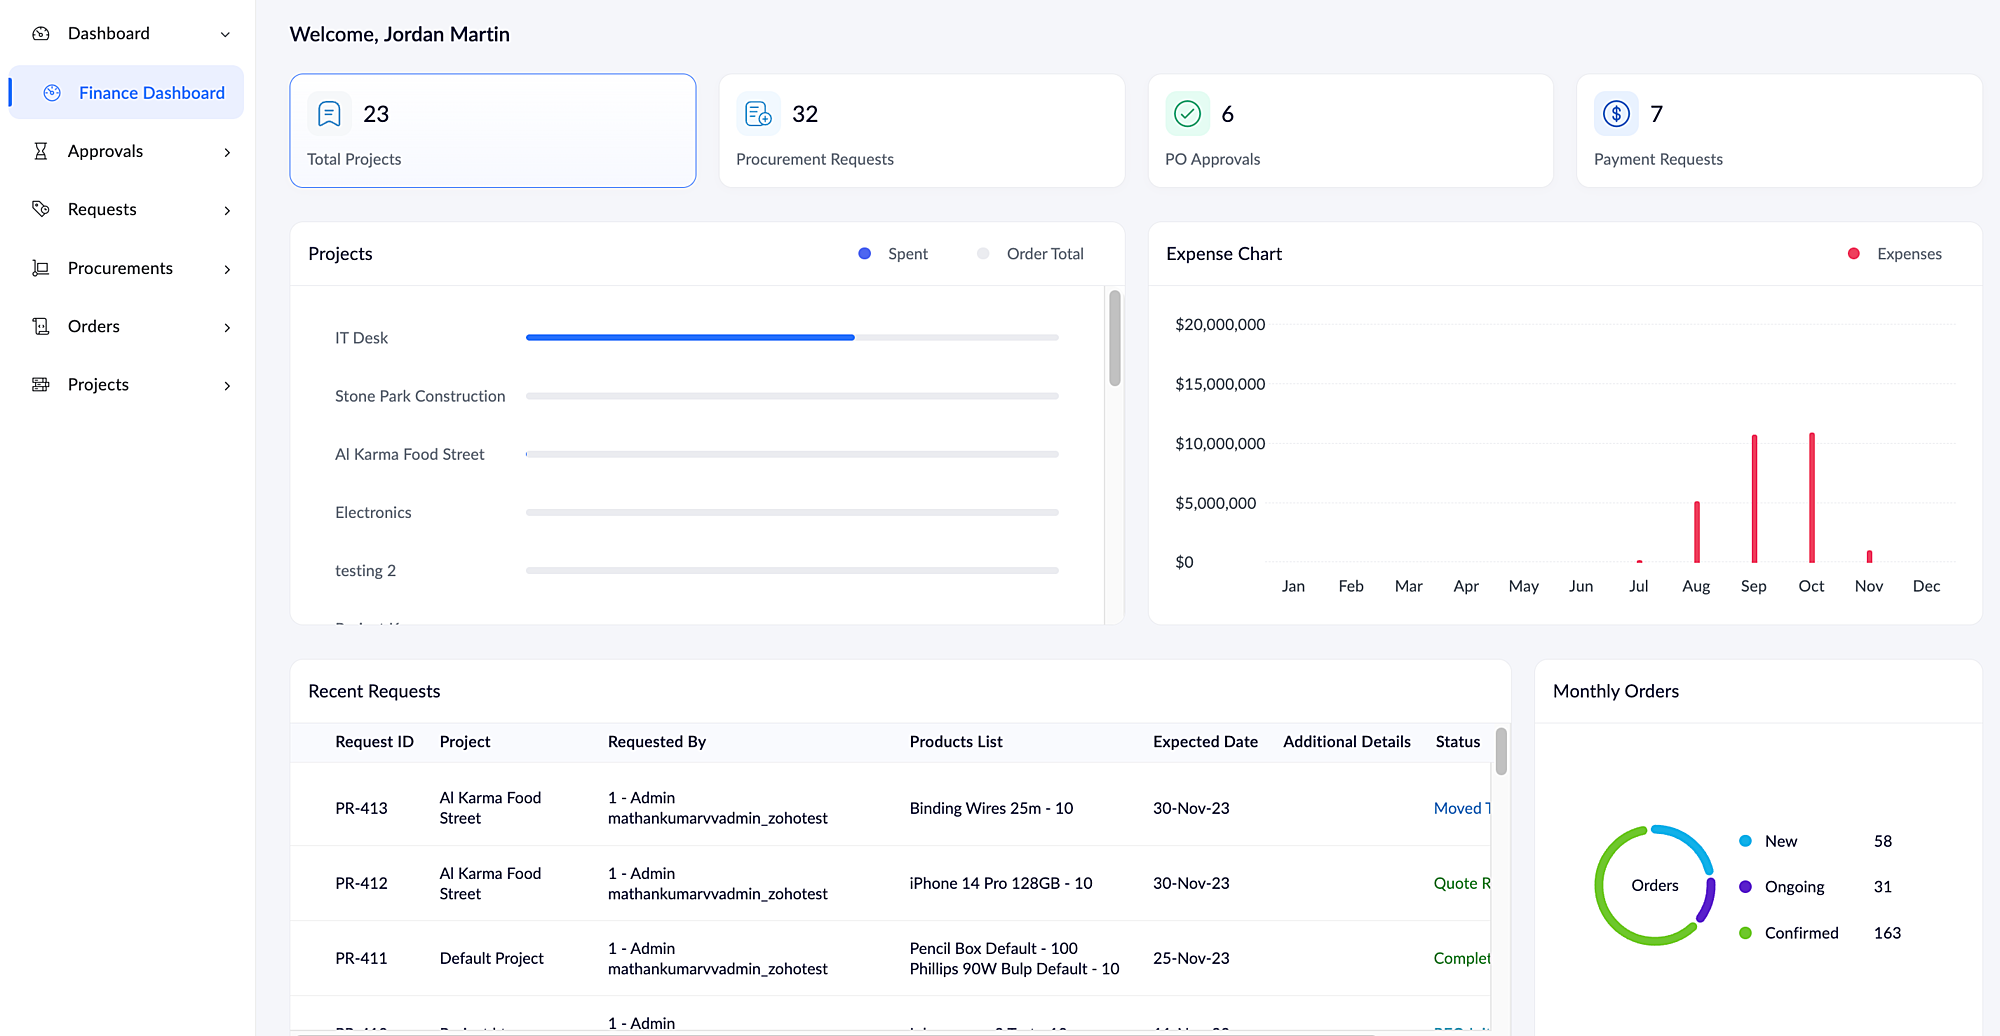Image resolution: width=2000 pixels, height=1036 pixels.
Task: Expand the Approvals submenu arrow
Action: coord(227,152)
